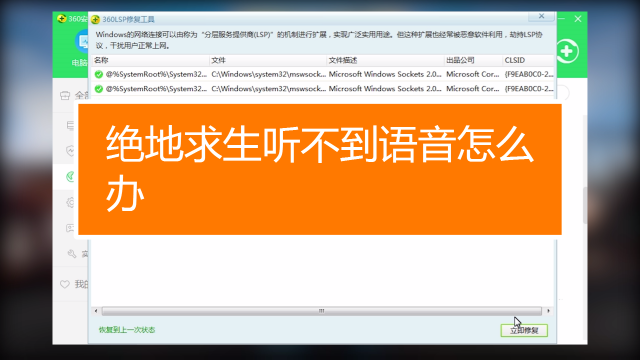Close the 360安全卫士 main window
This screenshot has width=640, height=360.
(x=578, y=19)
